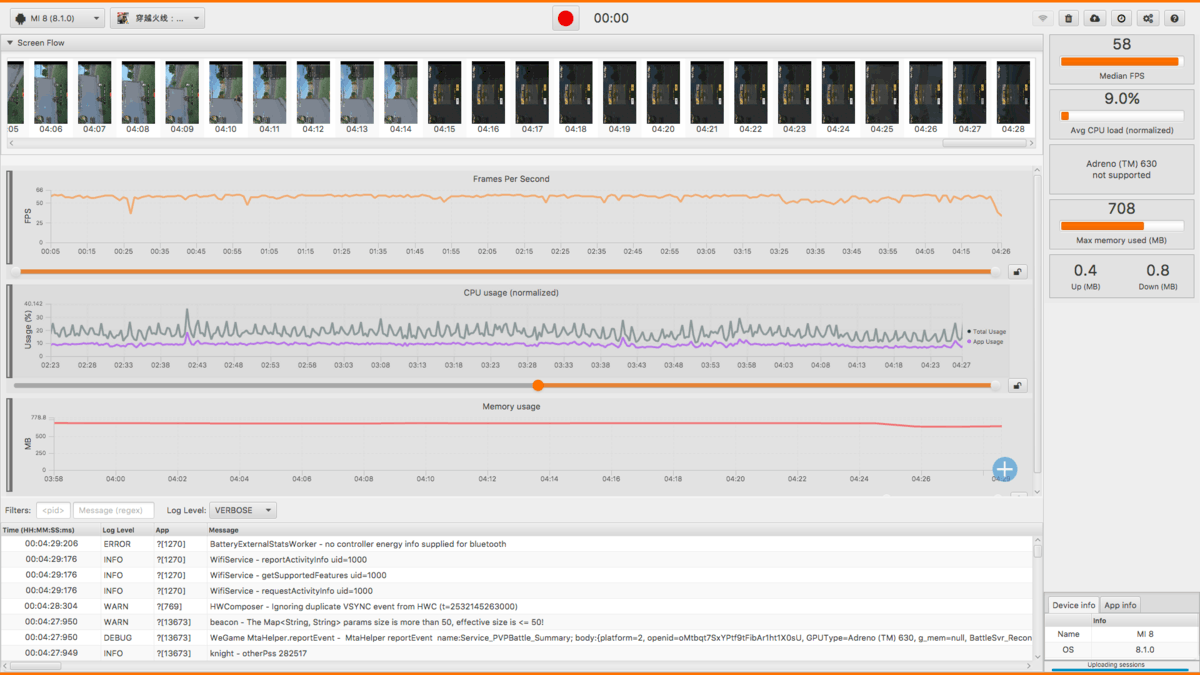Switch to the App info tab
Viewport: 1200px width, 675px height.
pos(1120,605)
